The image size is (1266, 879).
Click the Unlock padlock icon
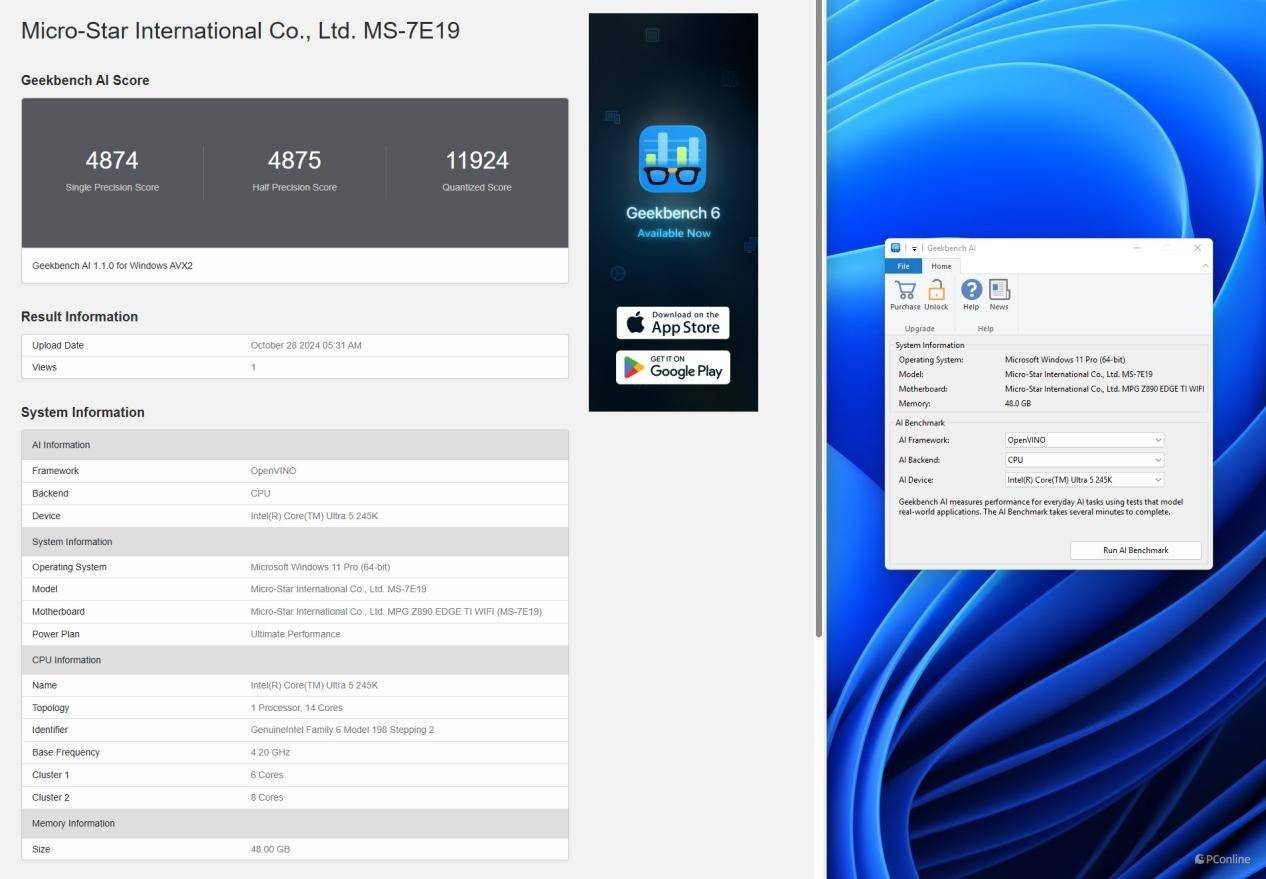click(936, 291)
